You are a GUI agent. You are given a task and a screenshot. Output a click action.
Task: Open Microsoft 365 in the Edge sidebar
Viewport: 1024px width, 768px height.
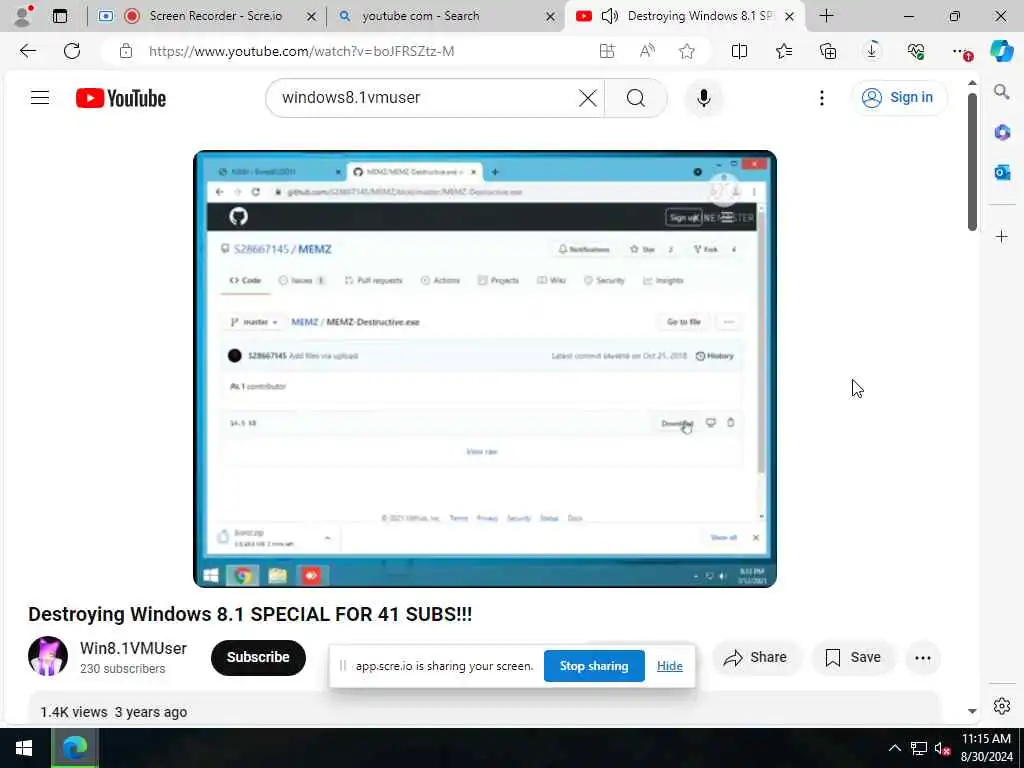[1002, 133]
